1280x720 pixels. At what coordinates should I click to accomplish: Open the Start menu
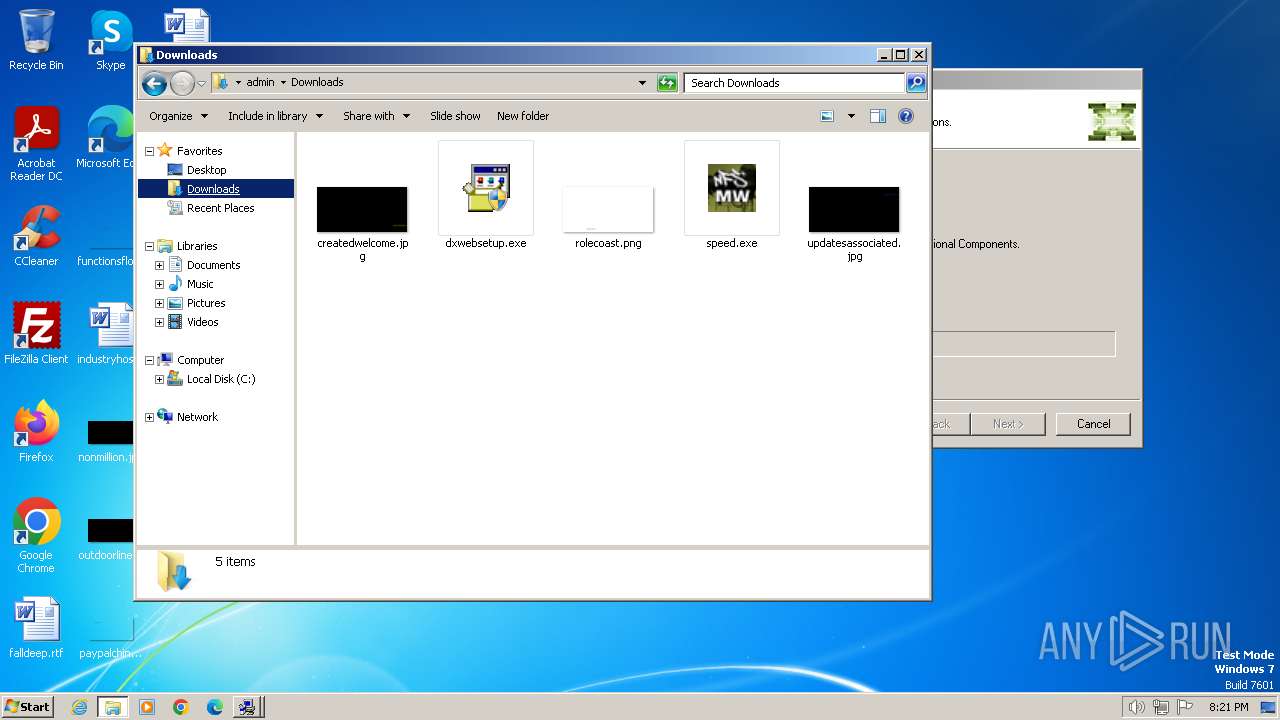click(x=28, y=706)
